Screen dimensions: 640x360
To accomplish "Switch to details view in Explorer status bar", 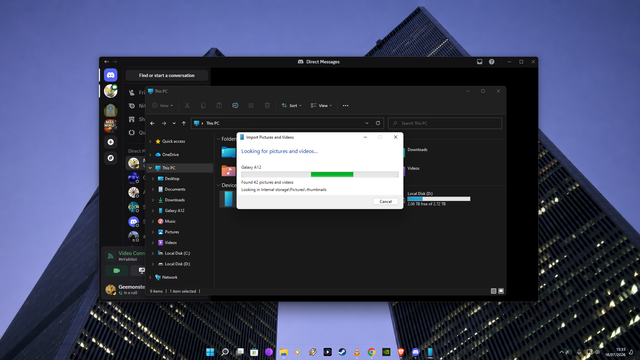I will [493, 291].
